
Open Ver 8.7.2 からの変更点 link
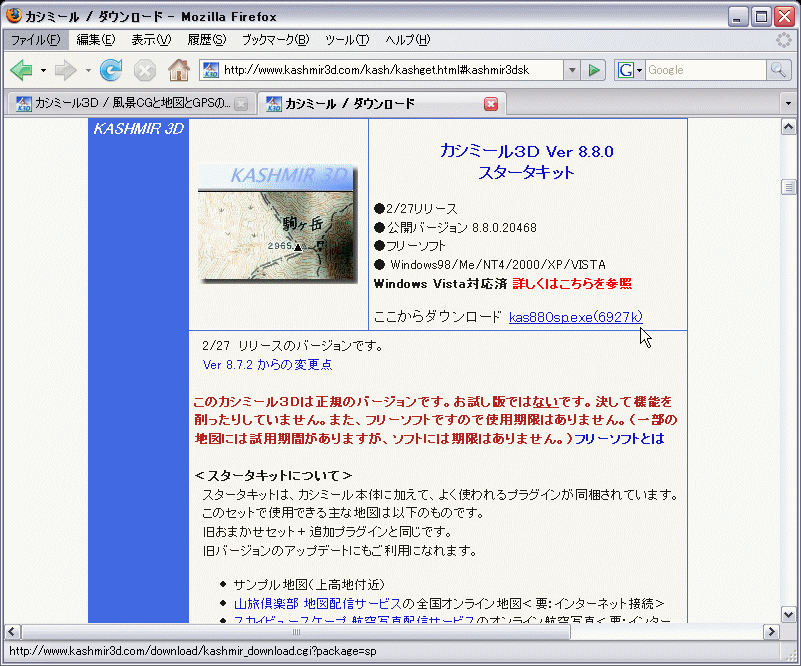coord(268,365)
